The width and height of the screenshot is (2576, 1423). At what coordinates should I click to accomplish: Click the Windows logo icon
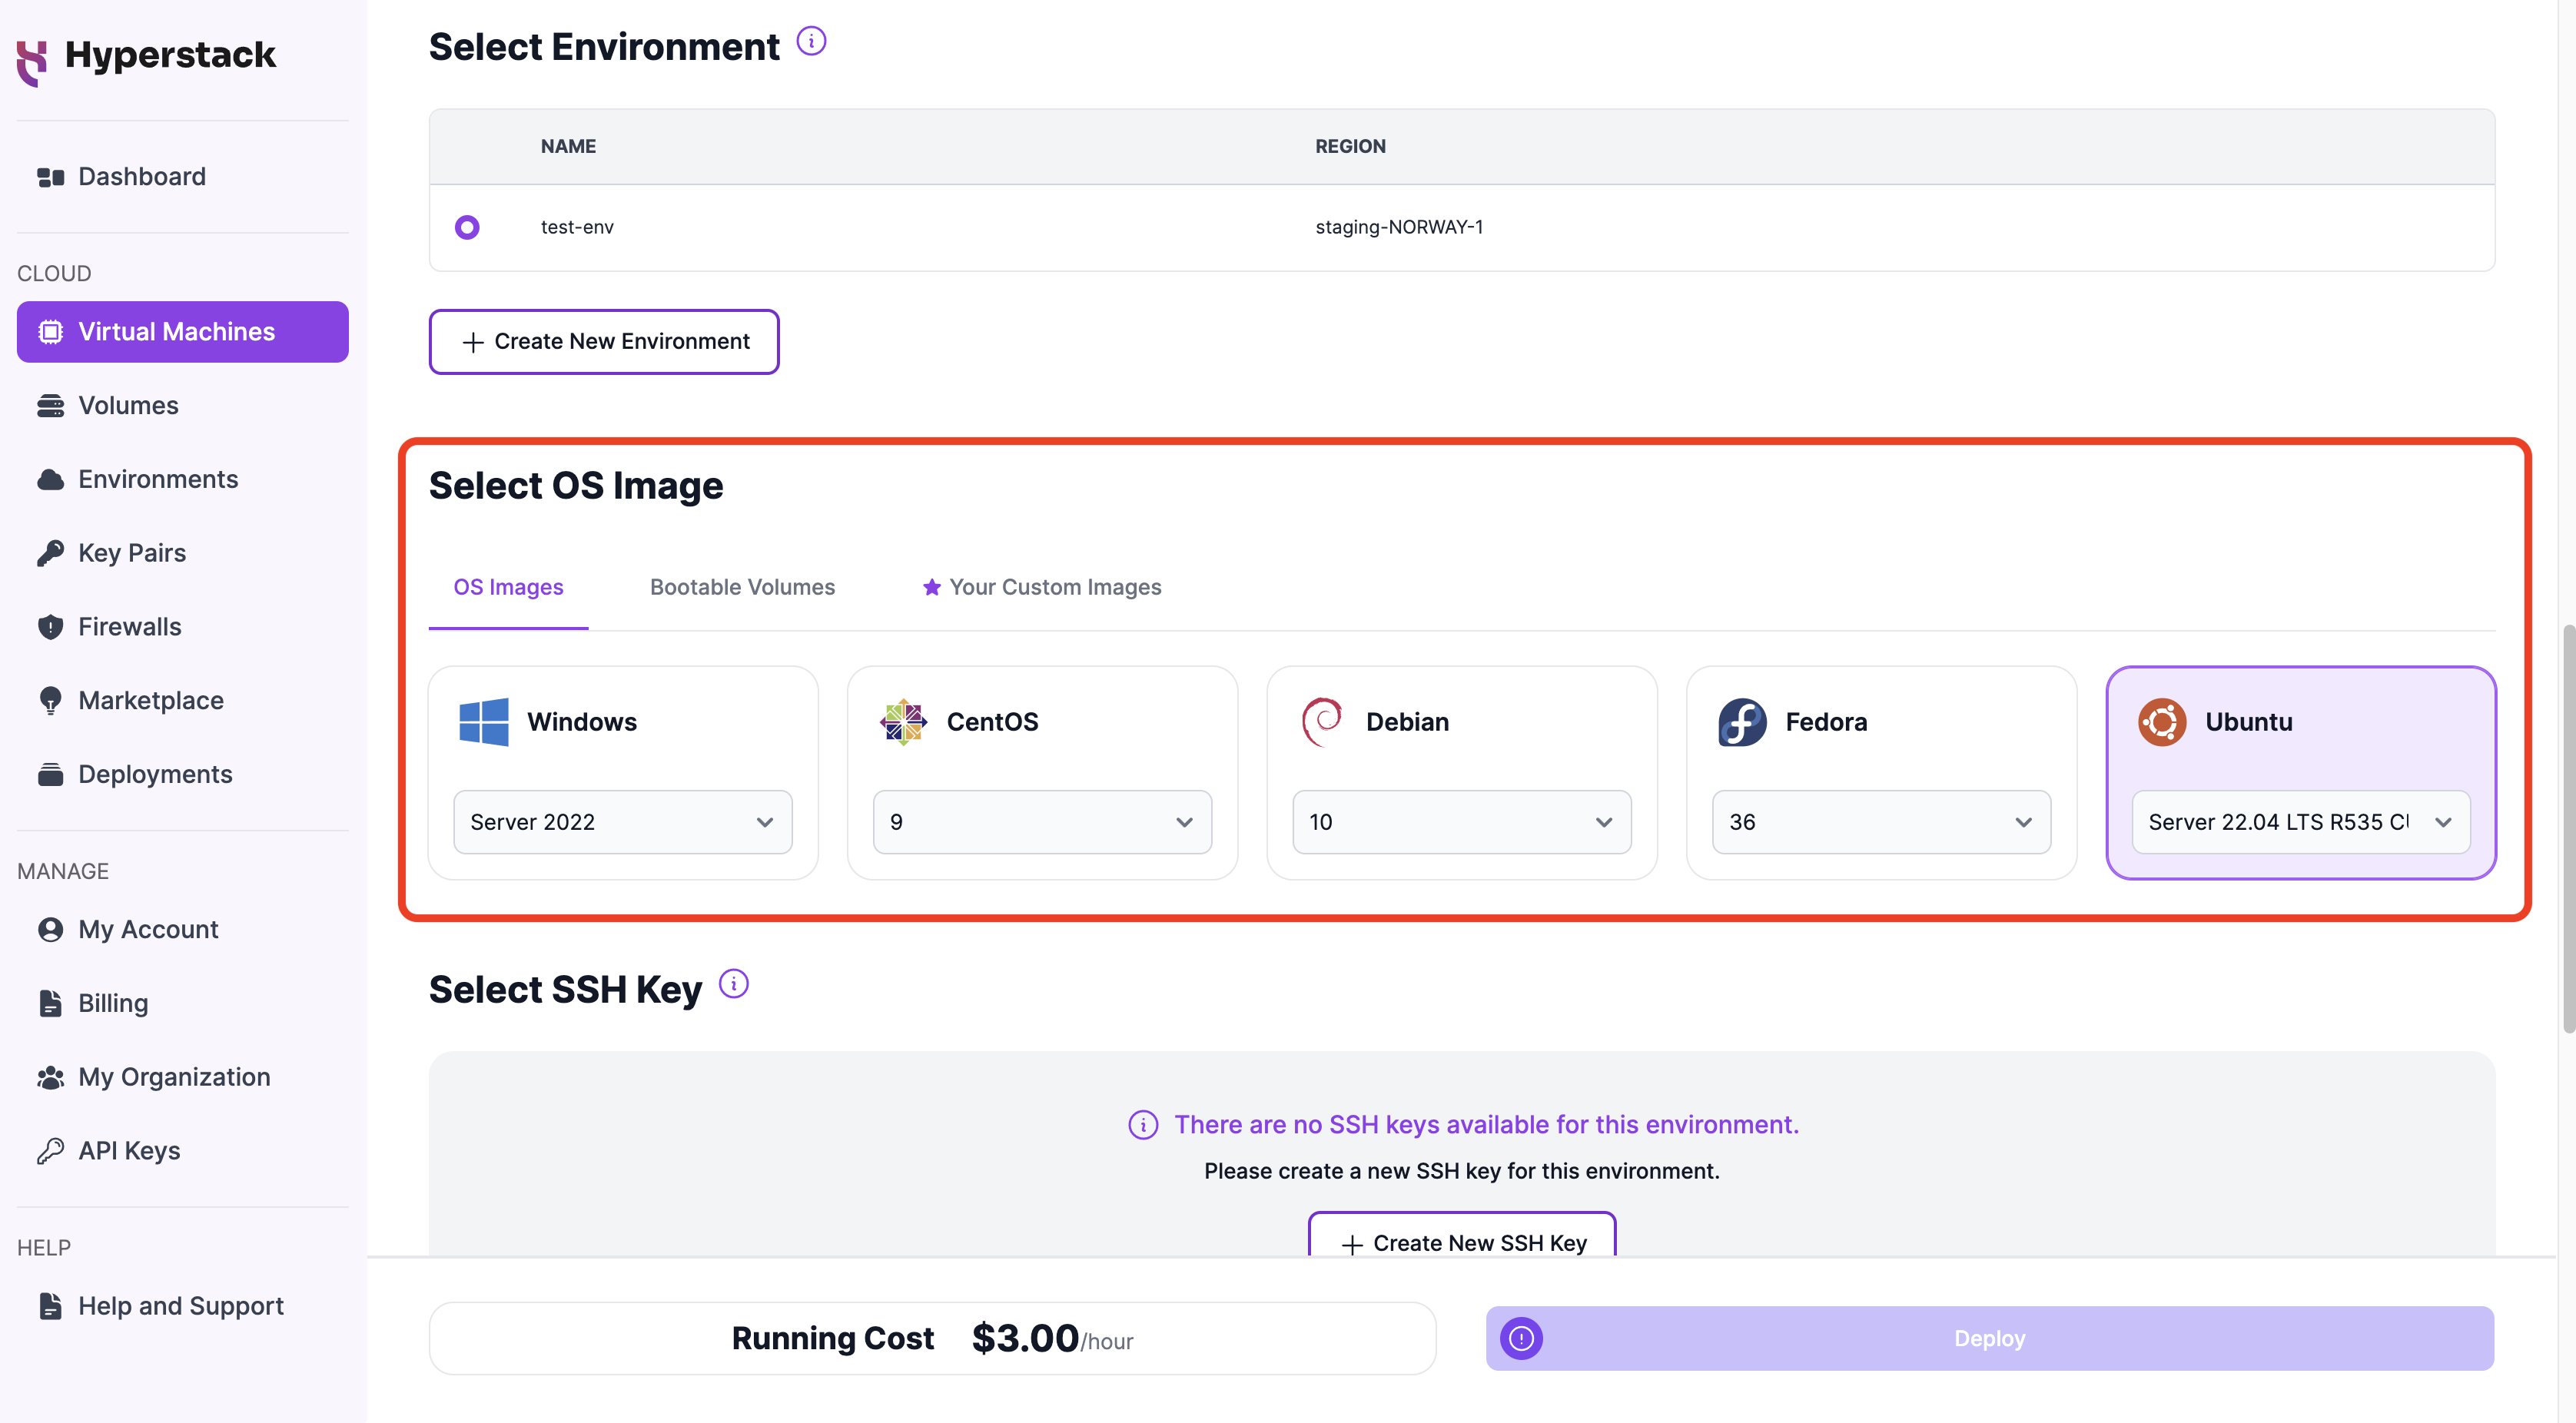[484, 722]
